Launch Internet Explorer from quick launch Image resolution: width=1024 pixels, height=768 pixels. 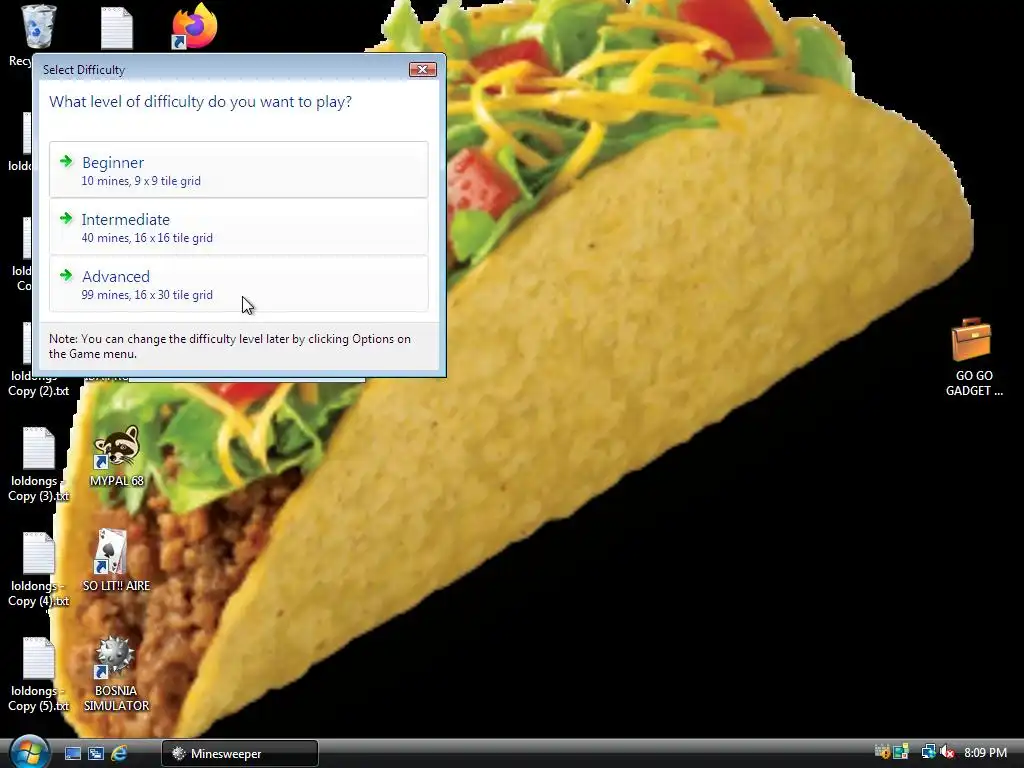click(119, 754)
